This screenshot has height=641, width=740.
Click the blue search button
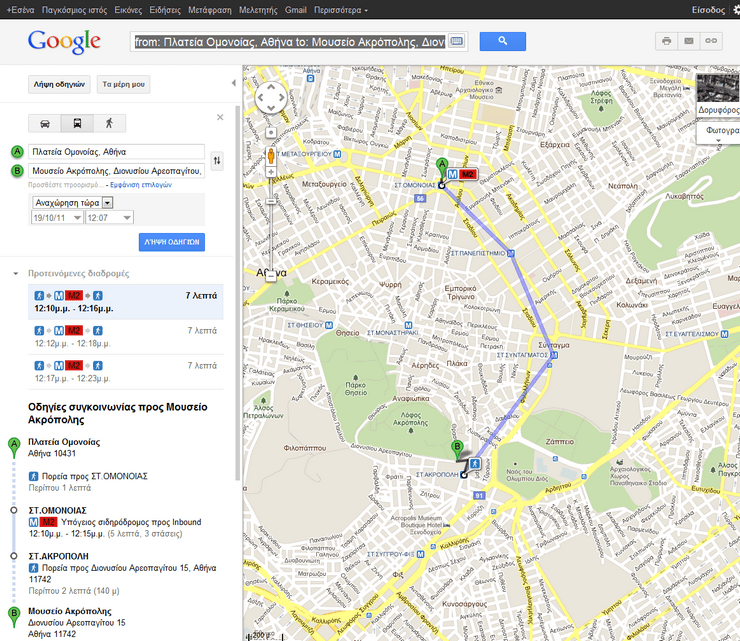pyautogui.click(x=503, y=42)
